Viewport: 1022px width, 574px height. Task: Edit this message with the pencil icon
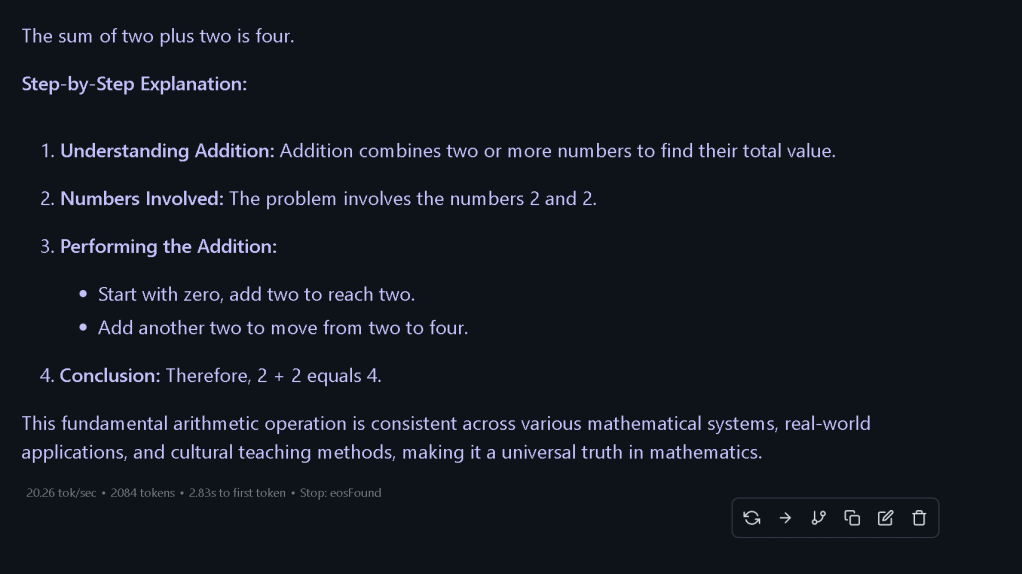pyautogui.click(x=885, y=518)
